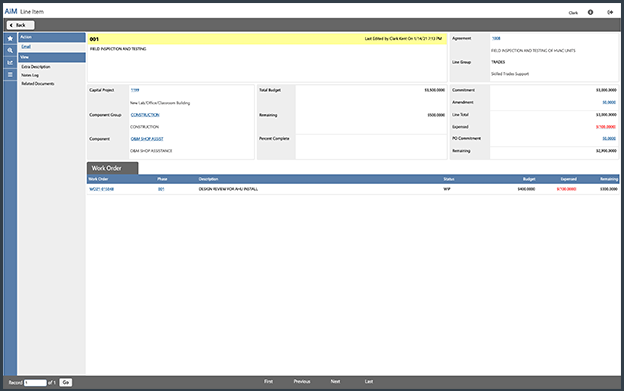
Task: Click New Lab/Office/Classroom Building text
Action: tap(160, 103)
